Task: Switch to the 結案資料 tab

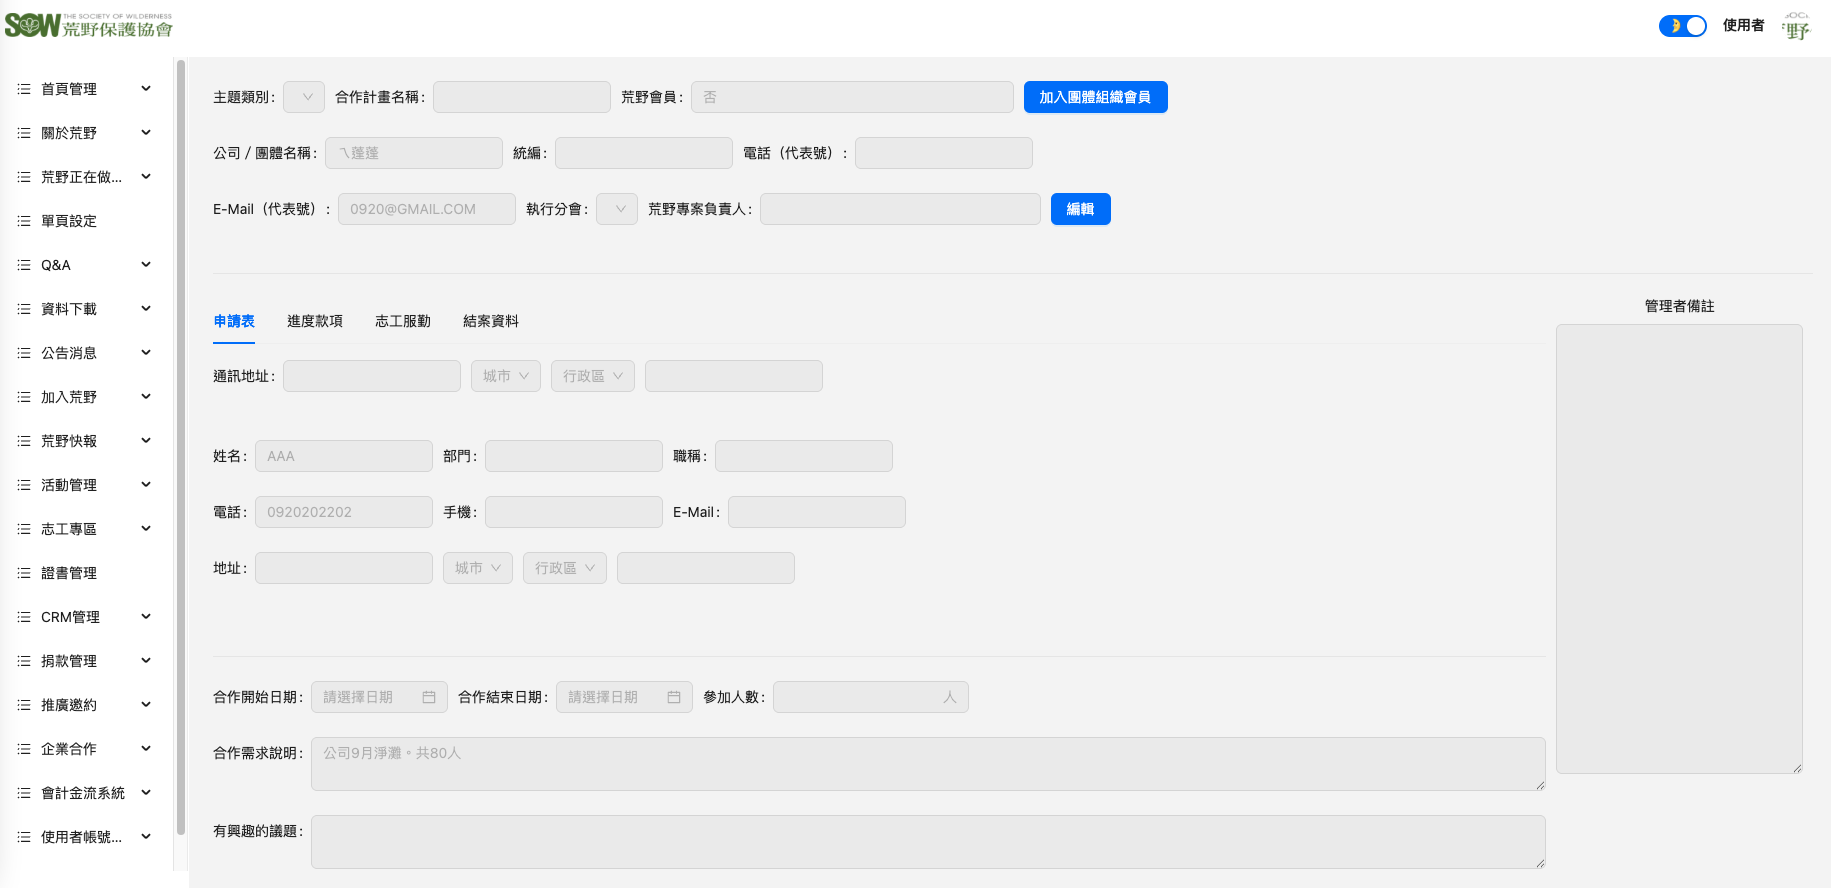Action: pyautogui.click(x=491, y=321)
